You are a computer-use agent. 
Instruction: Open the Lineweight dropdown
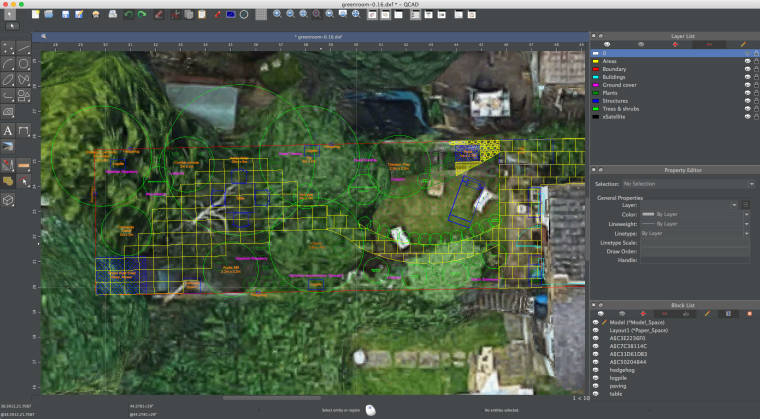[x=695, y=224]
